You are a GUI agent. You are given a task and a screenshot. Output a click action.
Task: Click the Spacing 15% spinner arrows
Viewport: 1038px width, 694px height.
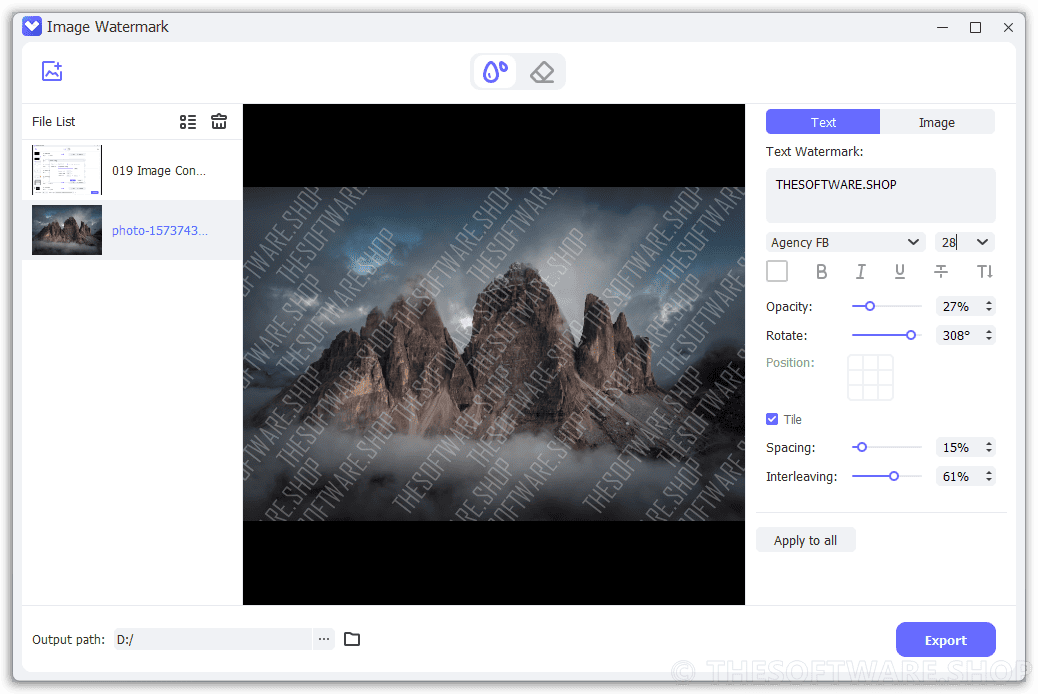click(988, 448)
